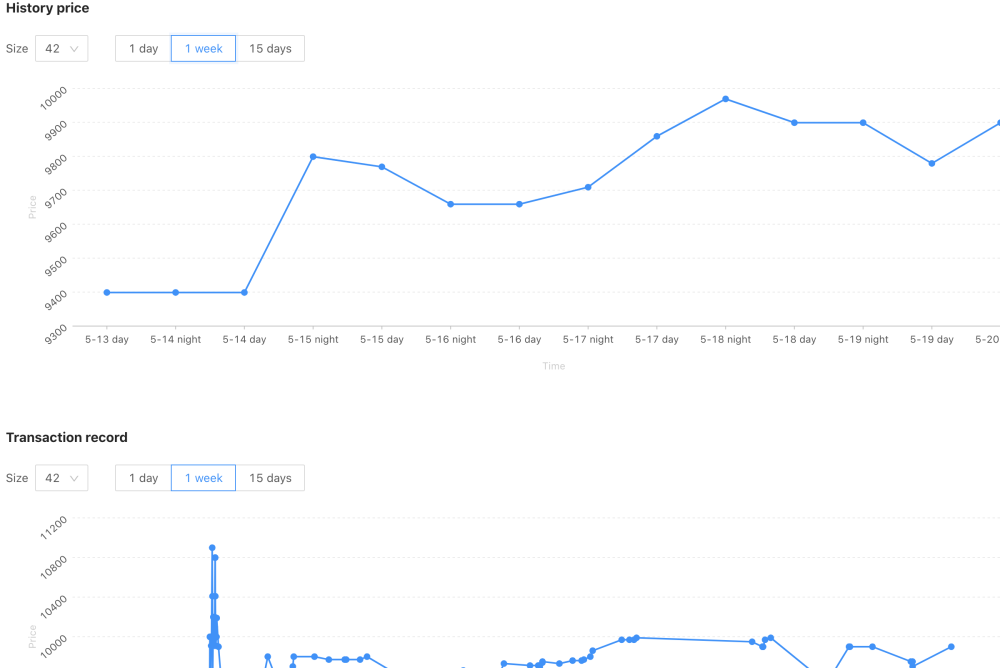Open the History price Size dropdown
Screen dimensions: 1000x668
[61, 49]
